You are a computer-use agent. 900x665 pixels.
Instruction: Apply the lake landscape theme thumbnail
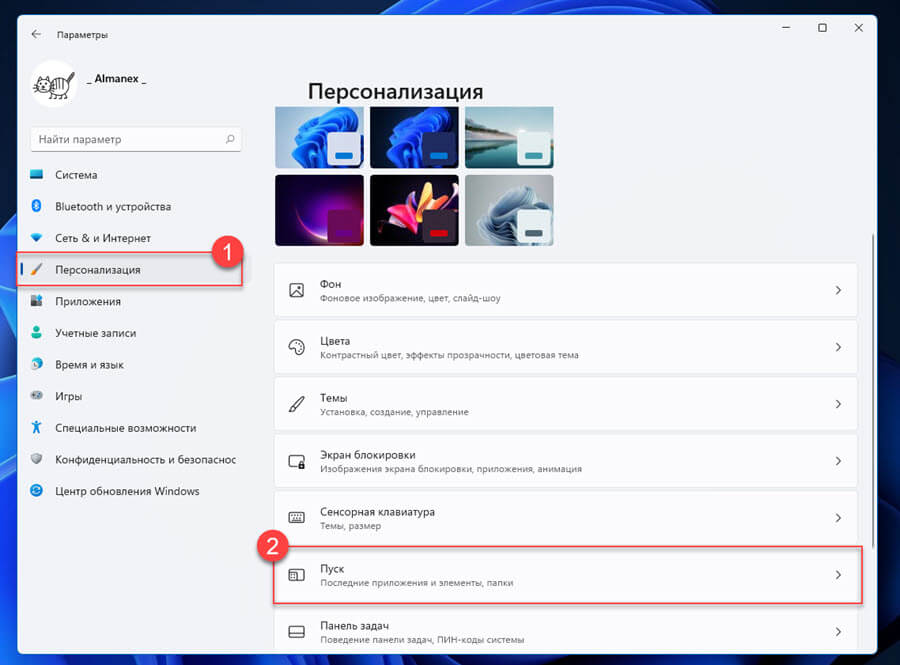click(509, 137)
